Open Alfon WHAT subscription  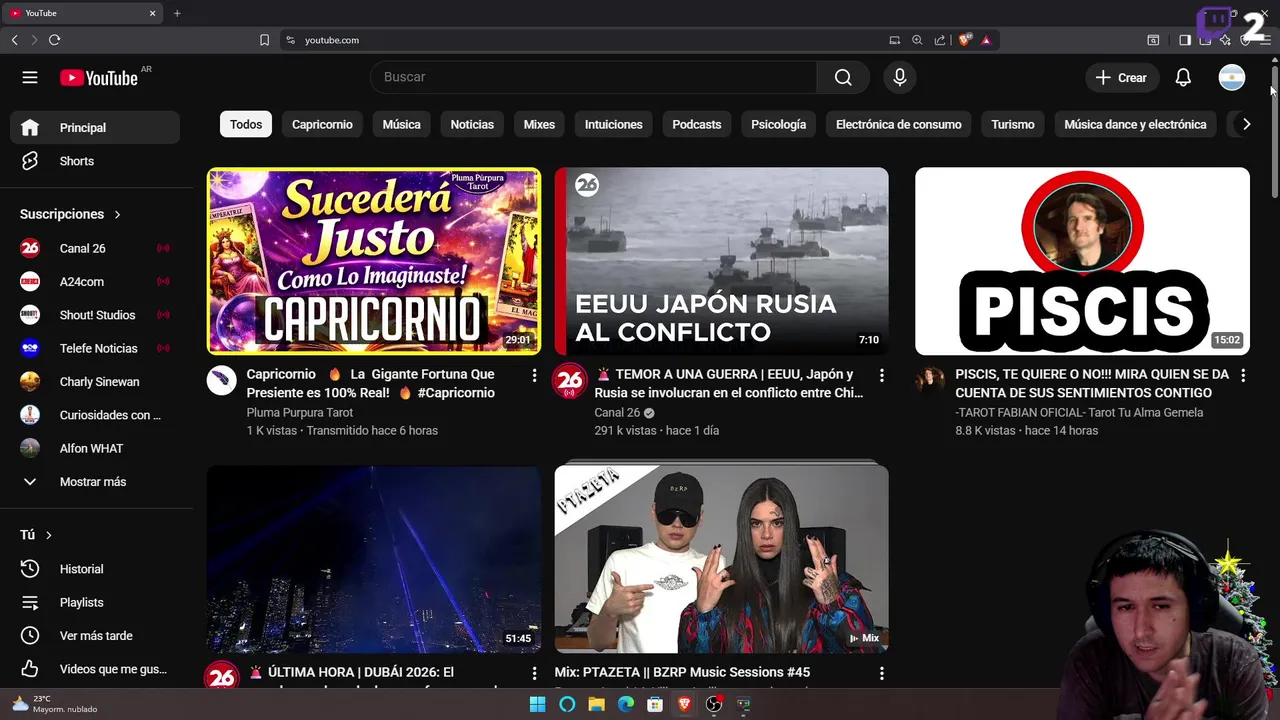click(x=95, y=448)
